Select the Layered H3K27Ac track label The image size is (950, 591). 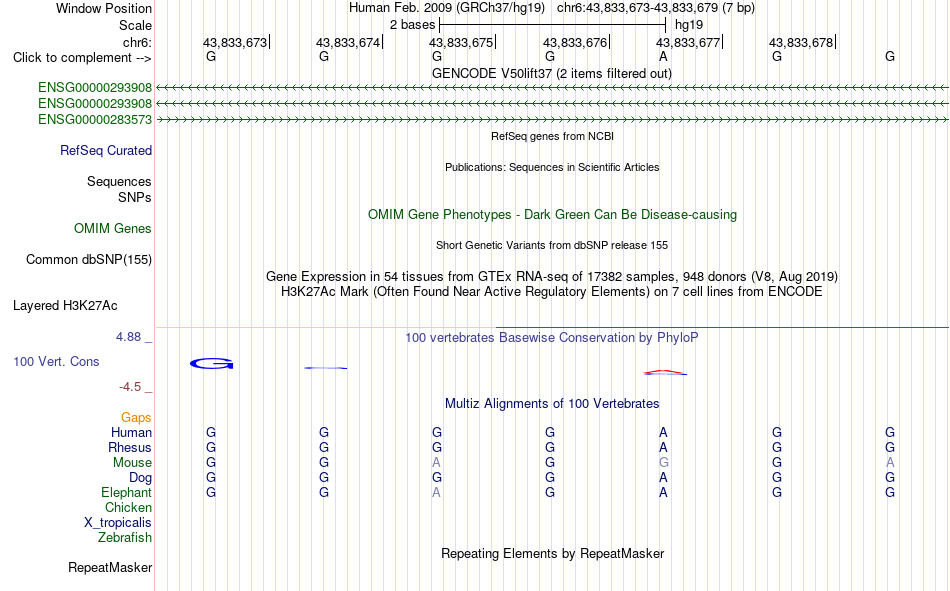tap(65, 306)
